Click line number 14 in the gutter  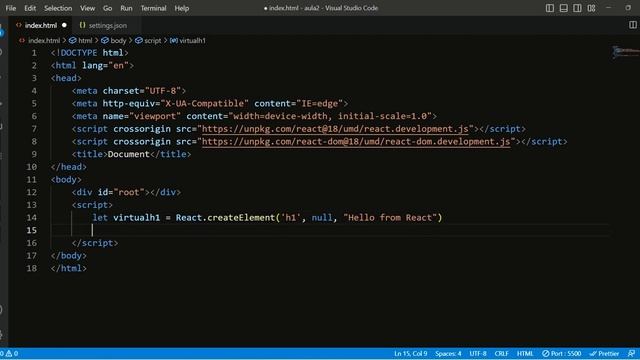click(32, 218)
